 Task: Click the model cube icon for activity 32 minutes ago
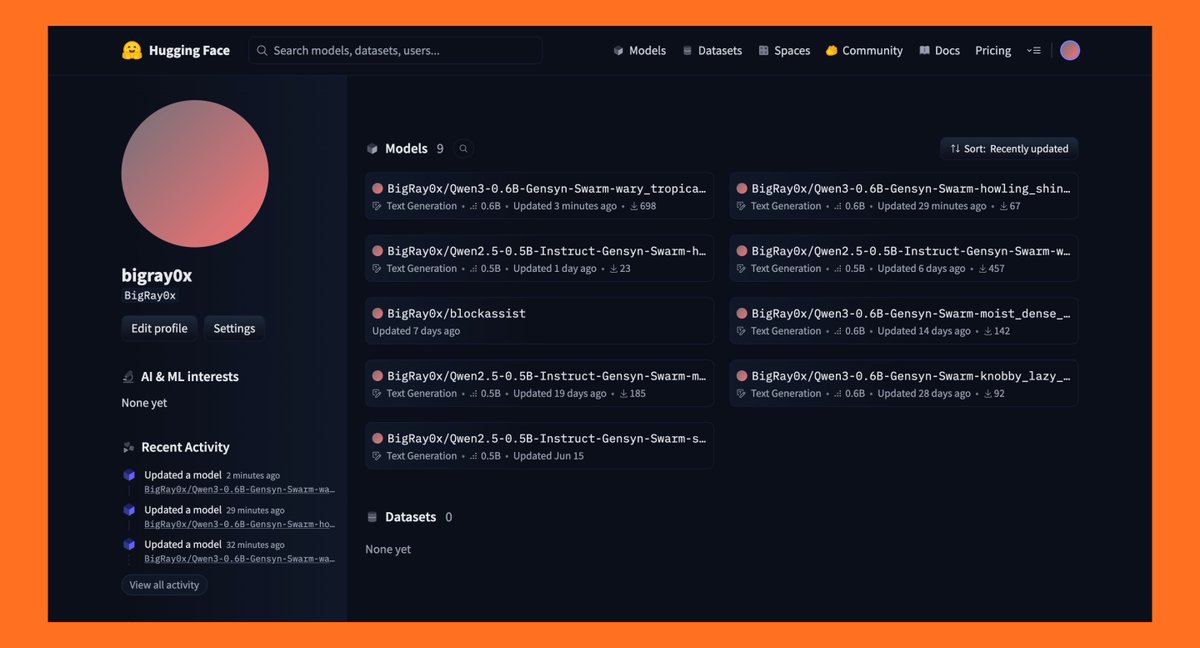click(128, 545)
